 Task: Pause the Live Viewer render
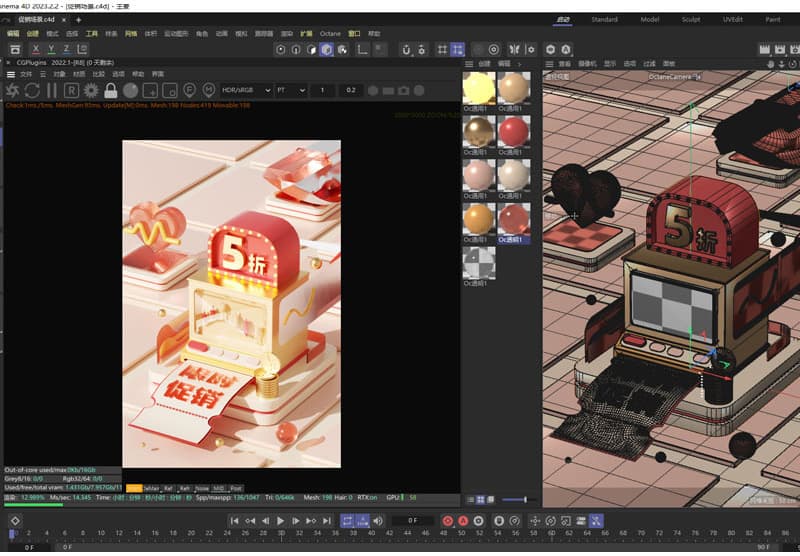tap(52, 91)
